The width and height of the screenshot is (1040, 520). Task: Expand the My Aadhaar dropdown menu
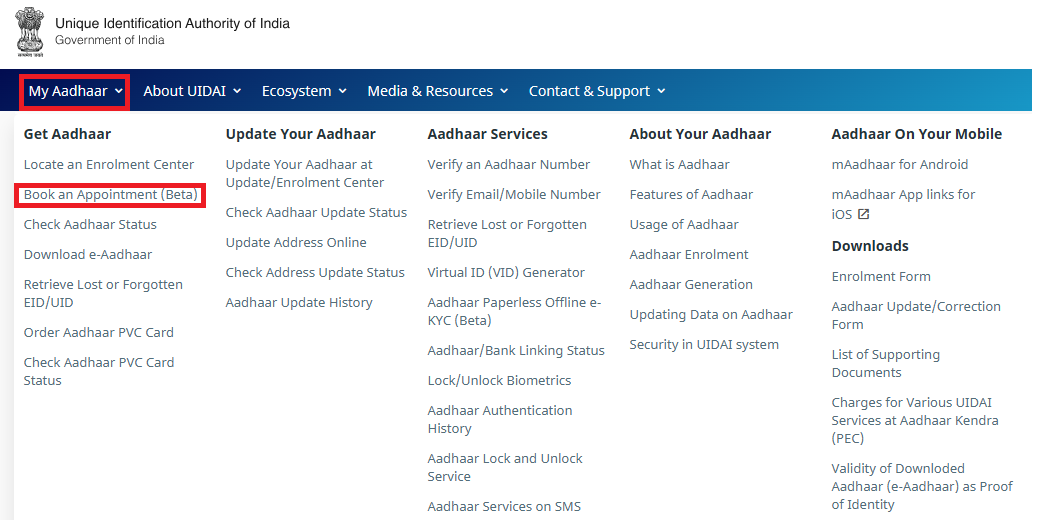tap(75, 91)
